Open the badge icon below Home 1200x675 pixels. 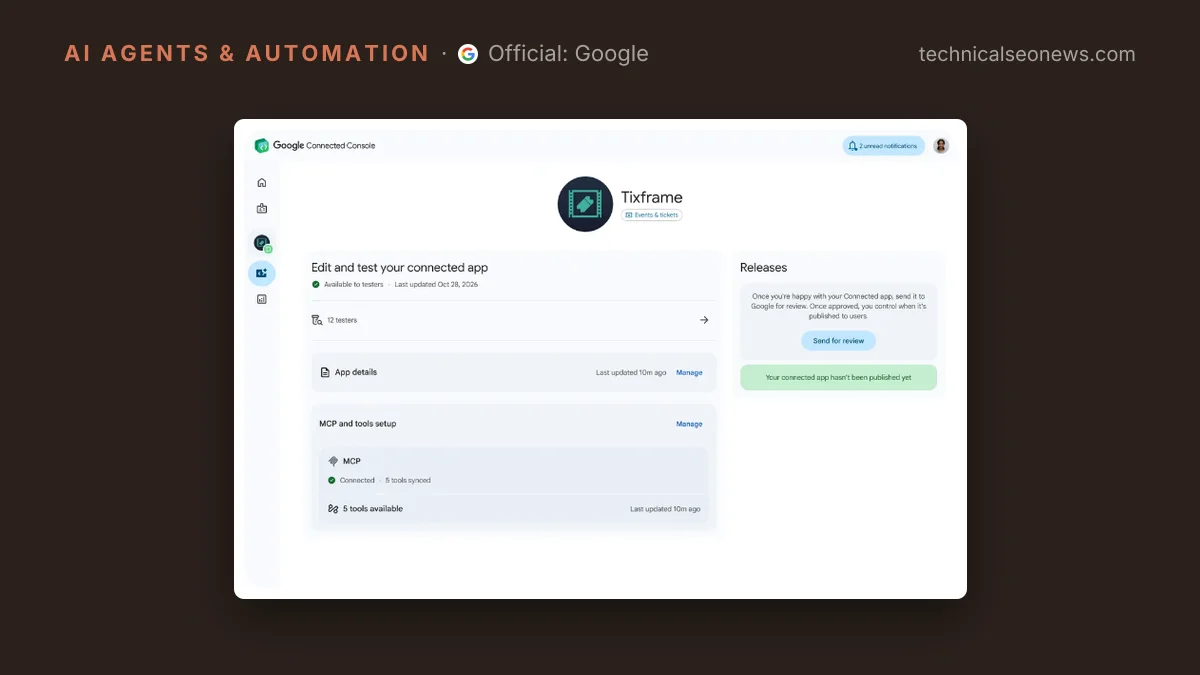click(262, 209)
